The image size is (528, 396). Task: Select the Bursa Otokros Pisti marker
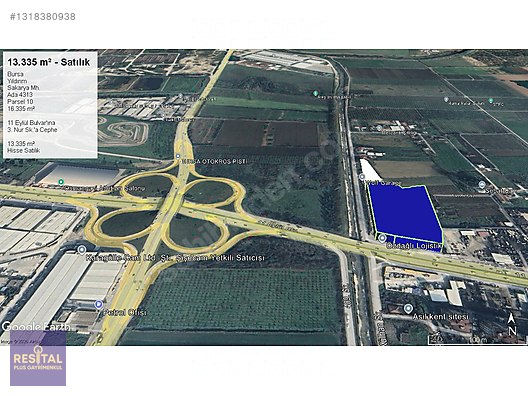pos(177,156)
